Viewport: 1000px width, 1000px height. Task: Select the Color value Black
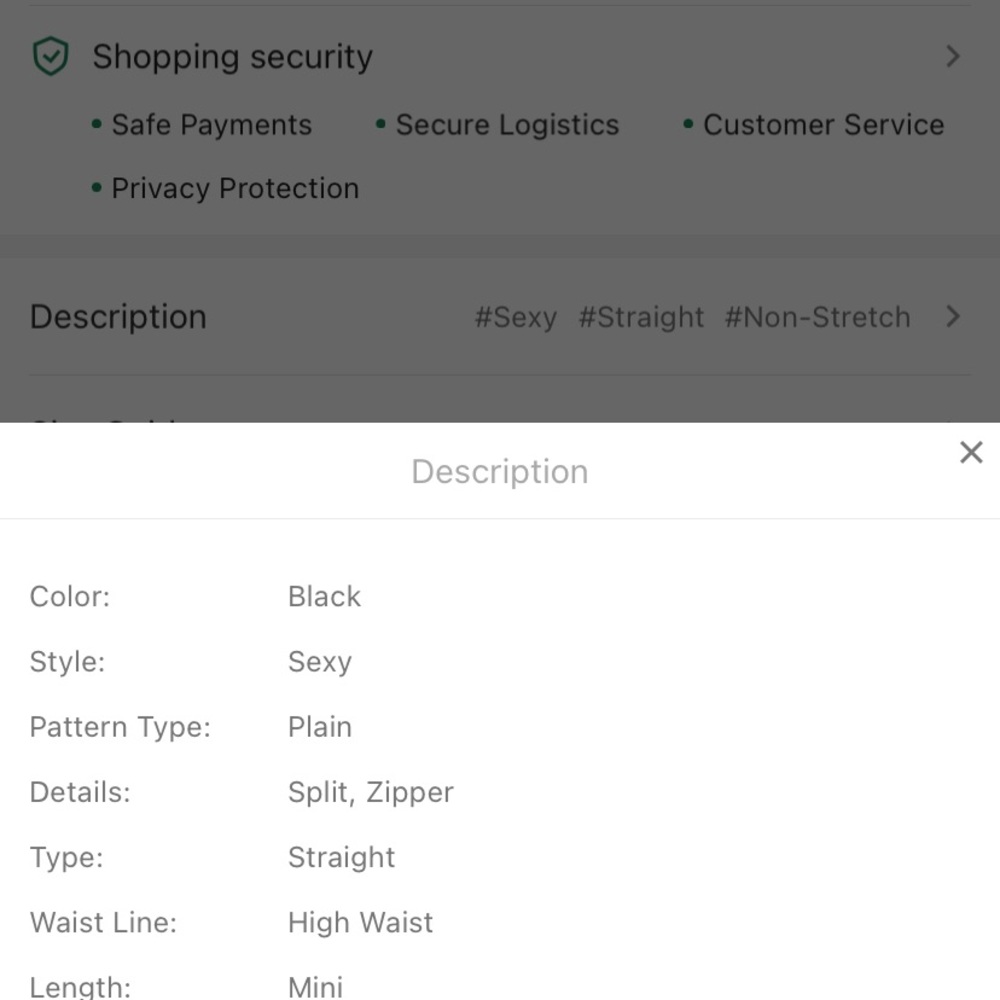[x=324, y=597]
